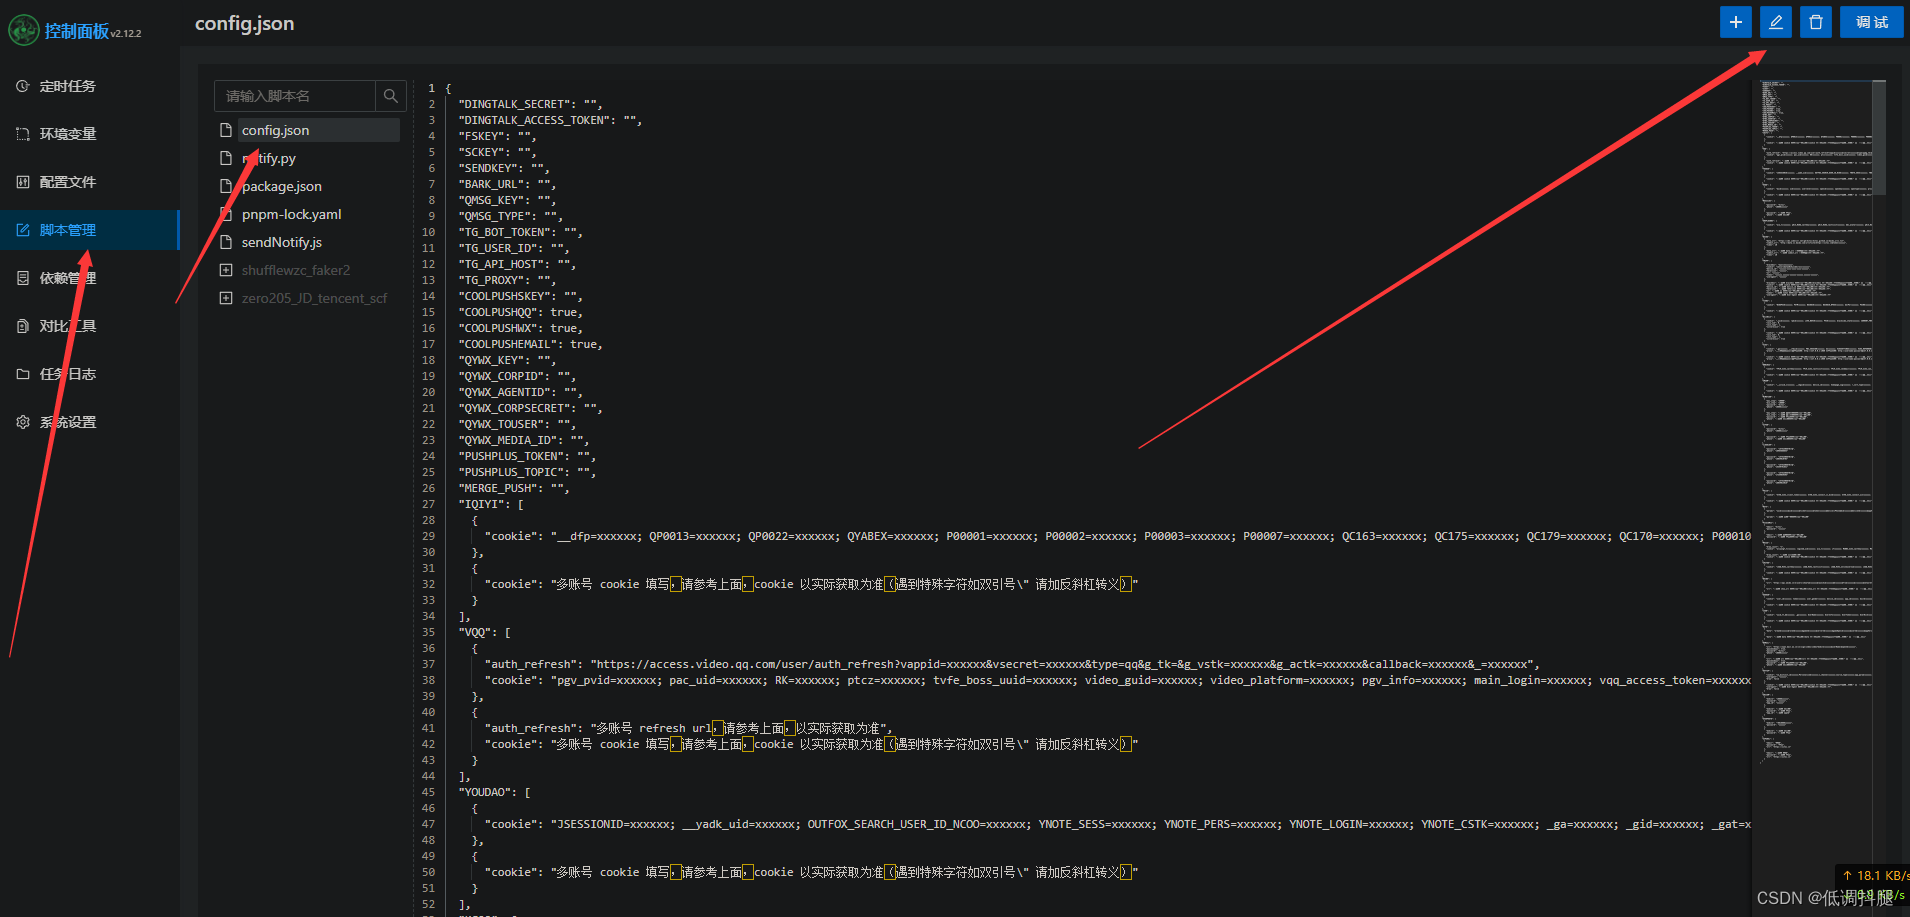Image resolution: width=1910 pixels, height=917 pixels.
Task: Click the config.json page title
Action: 244,23
